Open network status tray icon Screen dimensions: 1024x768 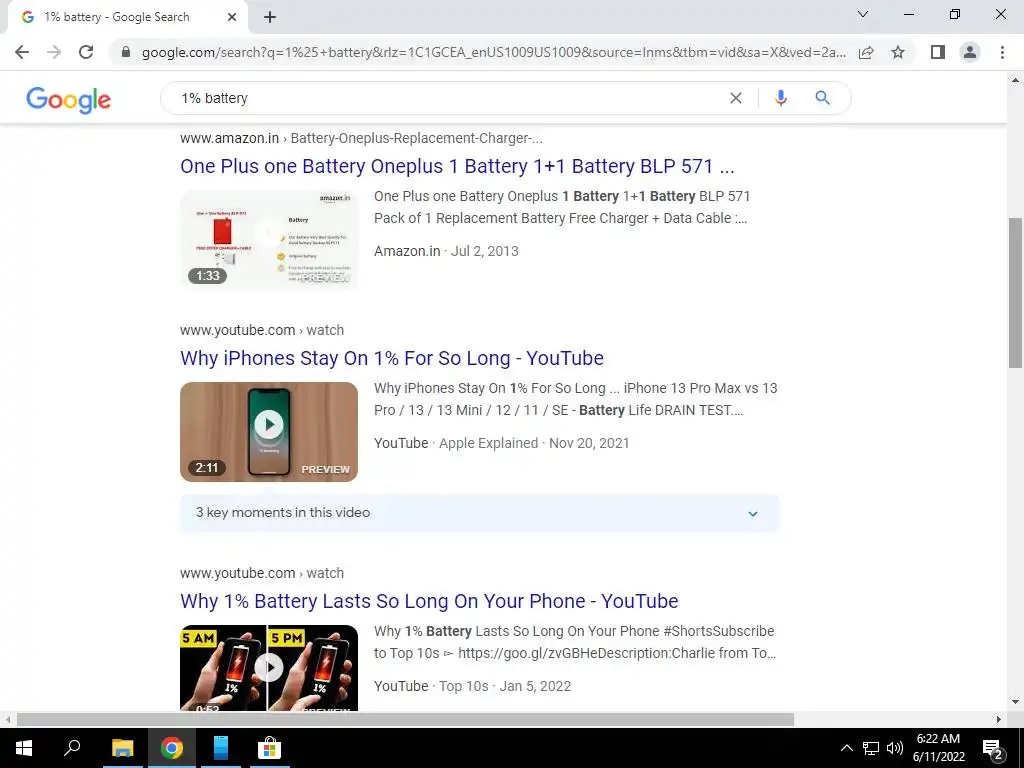[x=871, y=748]
